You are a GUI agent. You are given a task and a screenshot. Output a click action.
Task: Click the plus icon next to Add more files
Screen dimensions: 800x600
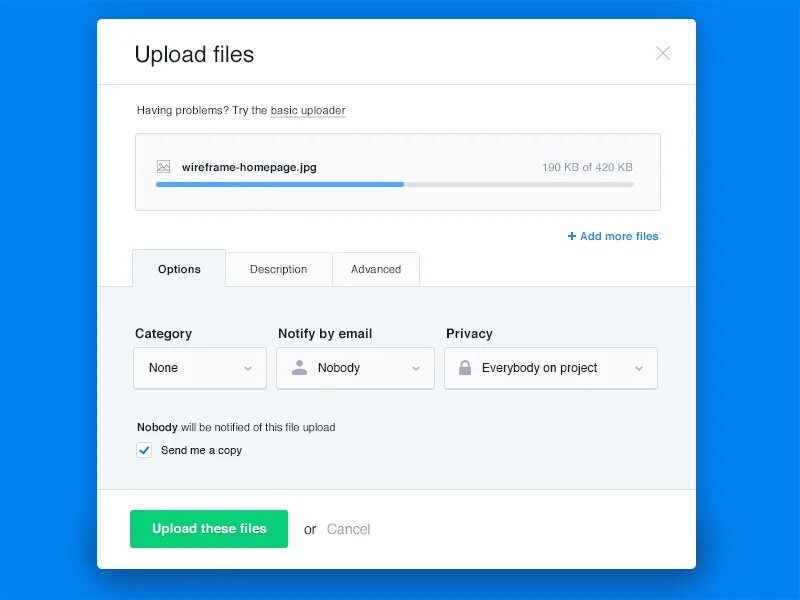572,236
